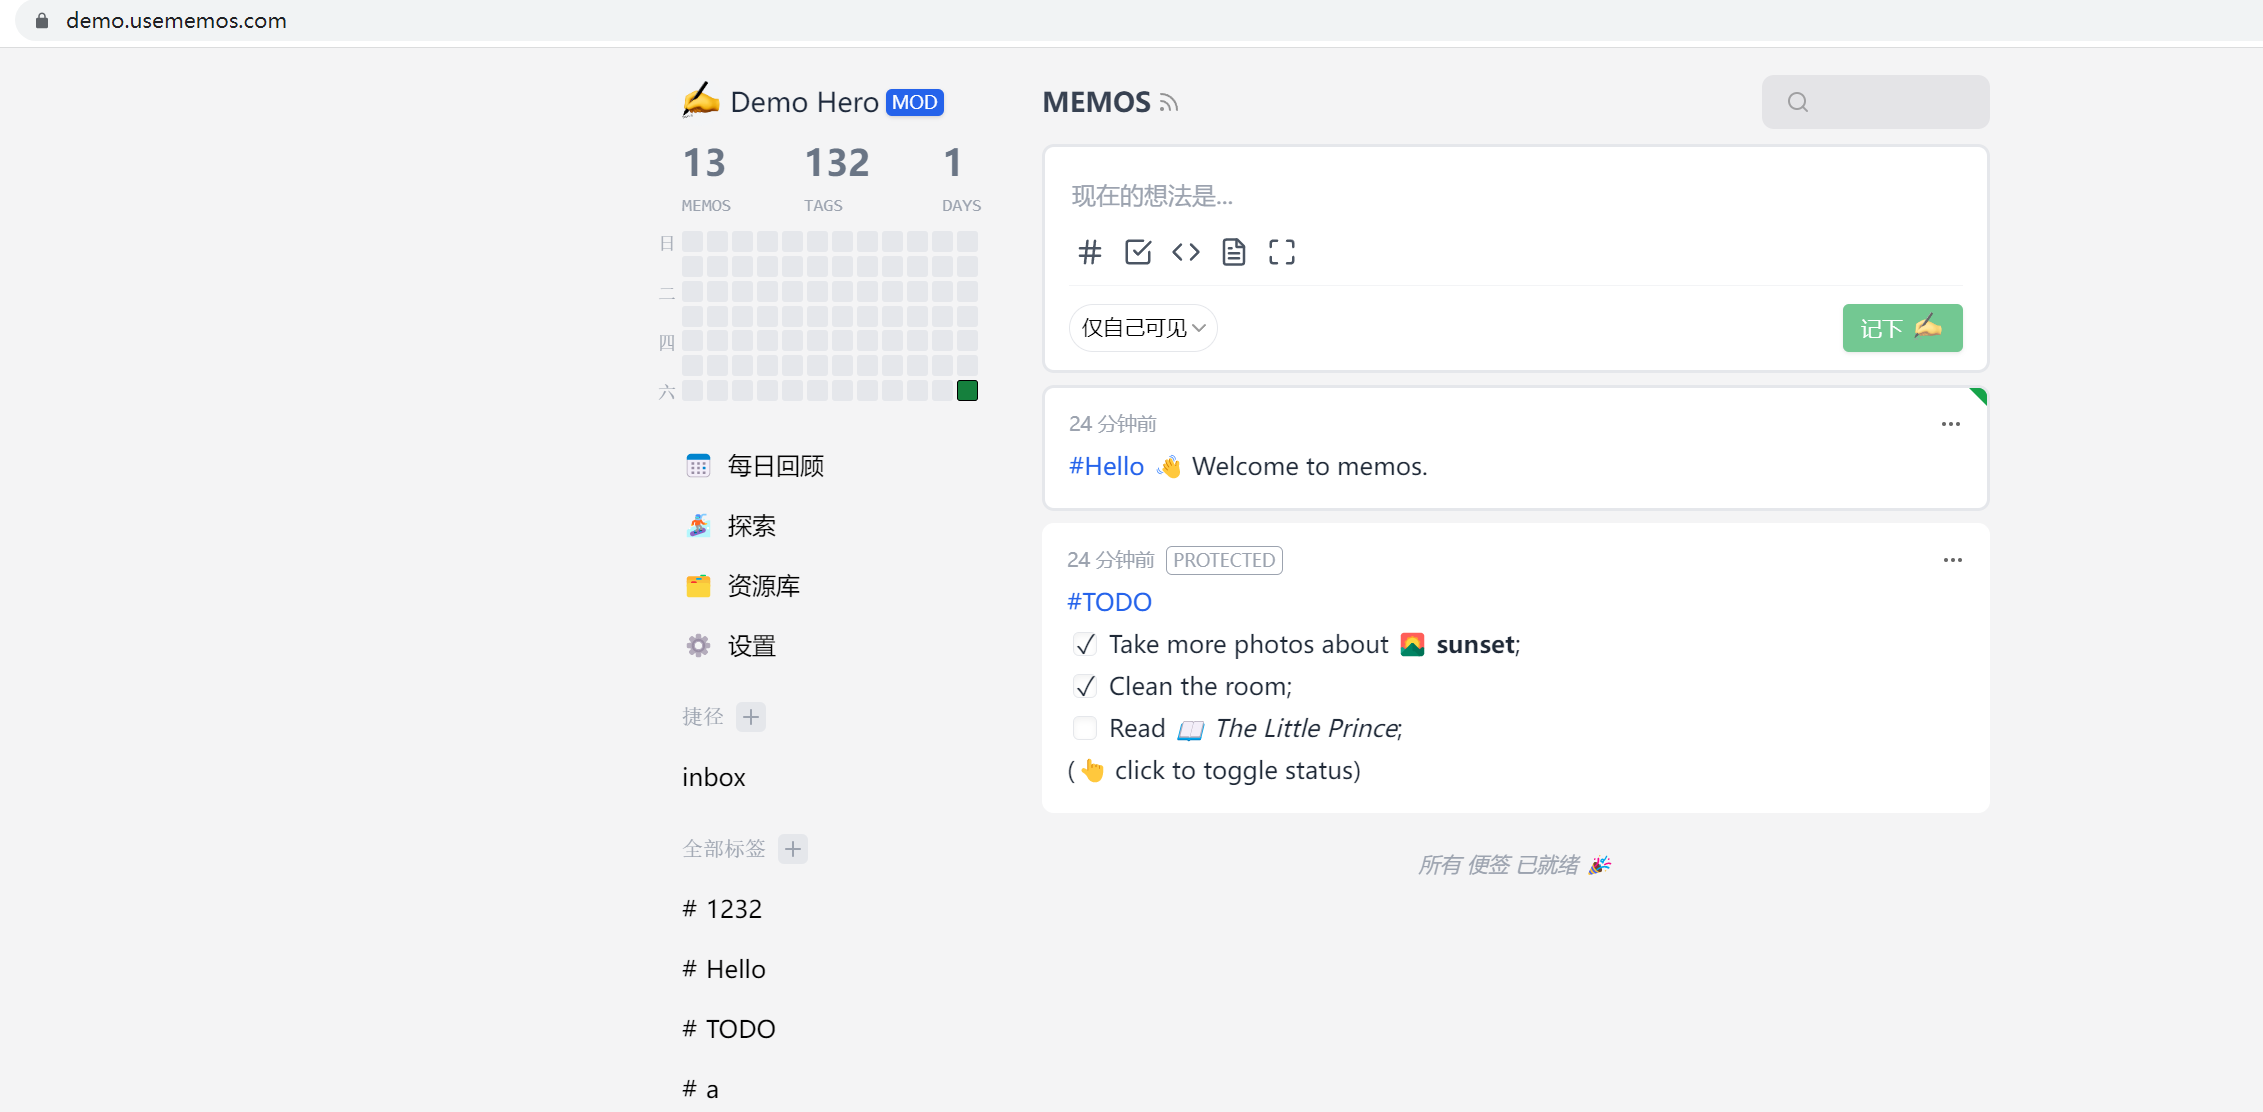
Task: Click the search magnifier icon
Action: (1799, 102)
